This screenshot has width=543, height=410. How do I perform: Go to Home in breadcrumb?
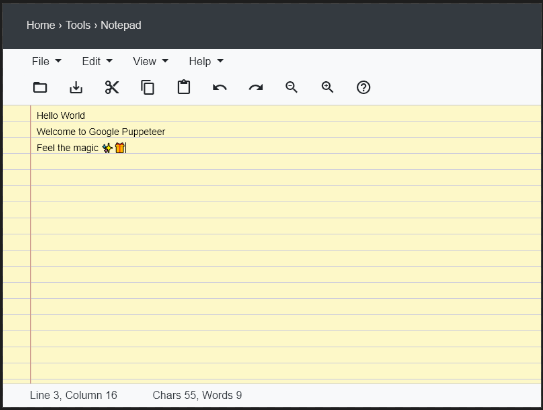(41, 25)
